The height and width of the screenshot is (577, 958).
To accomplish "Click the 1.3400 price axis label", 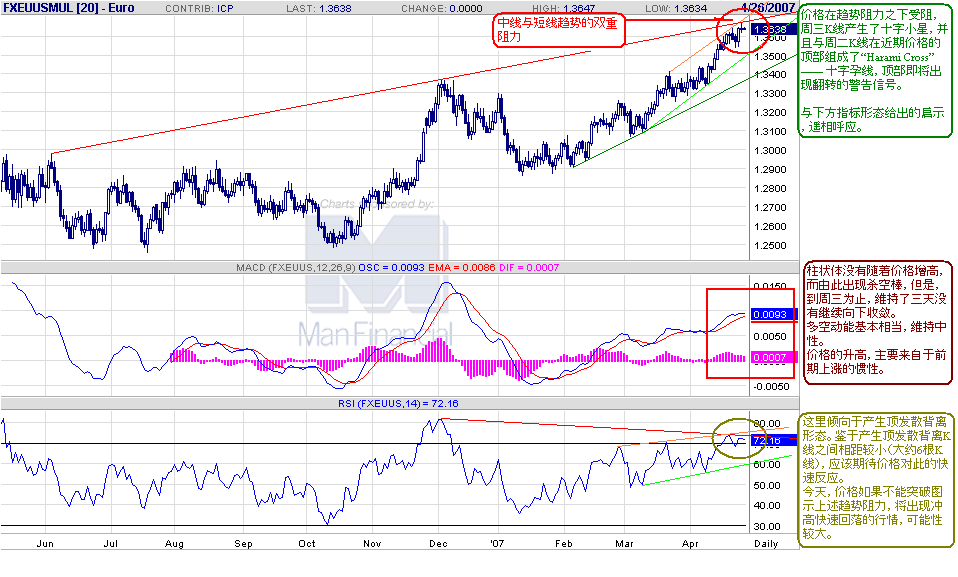I will (x=770, y=75).
